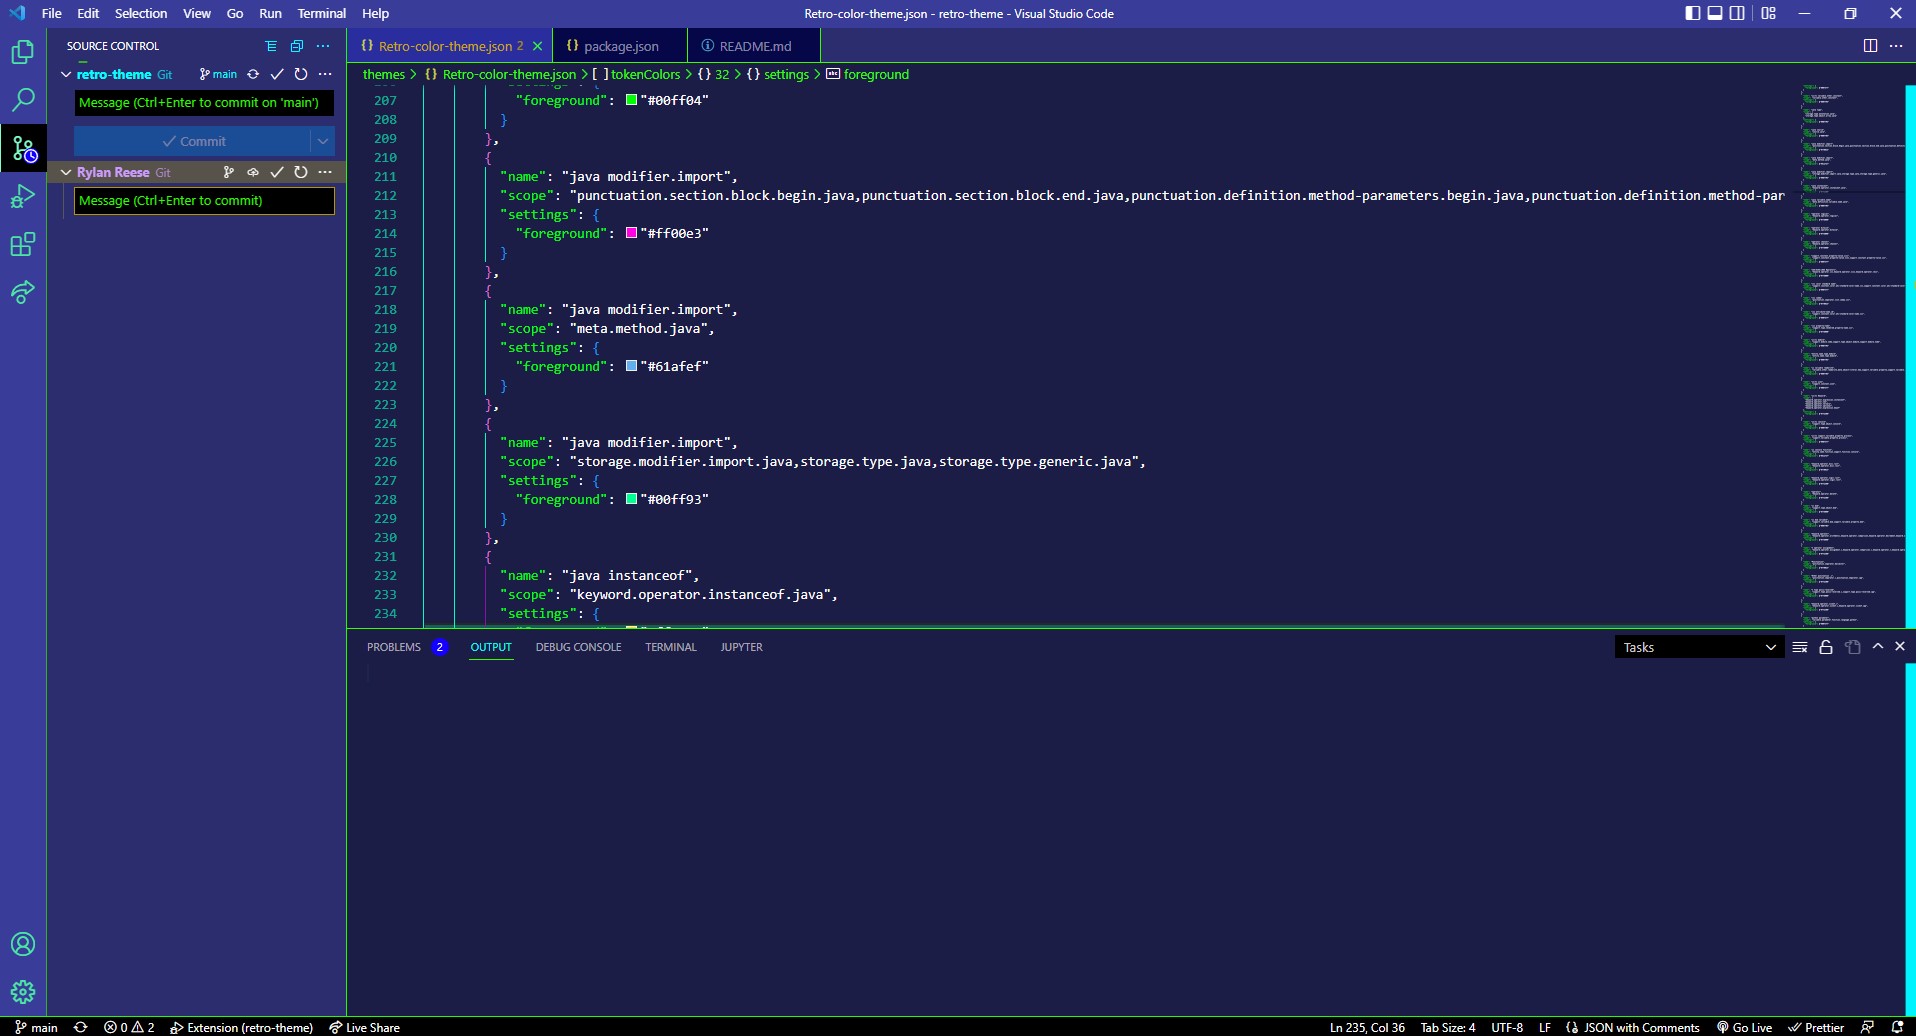Open the Accounts icon

click(22, 944)
